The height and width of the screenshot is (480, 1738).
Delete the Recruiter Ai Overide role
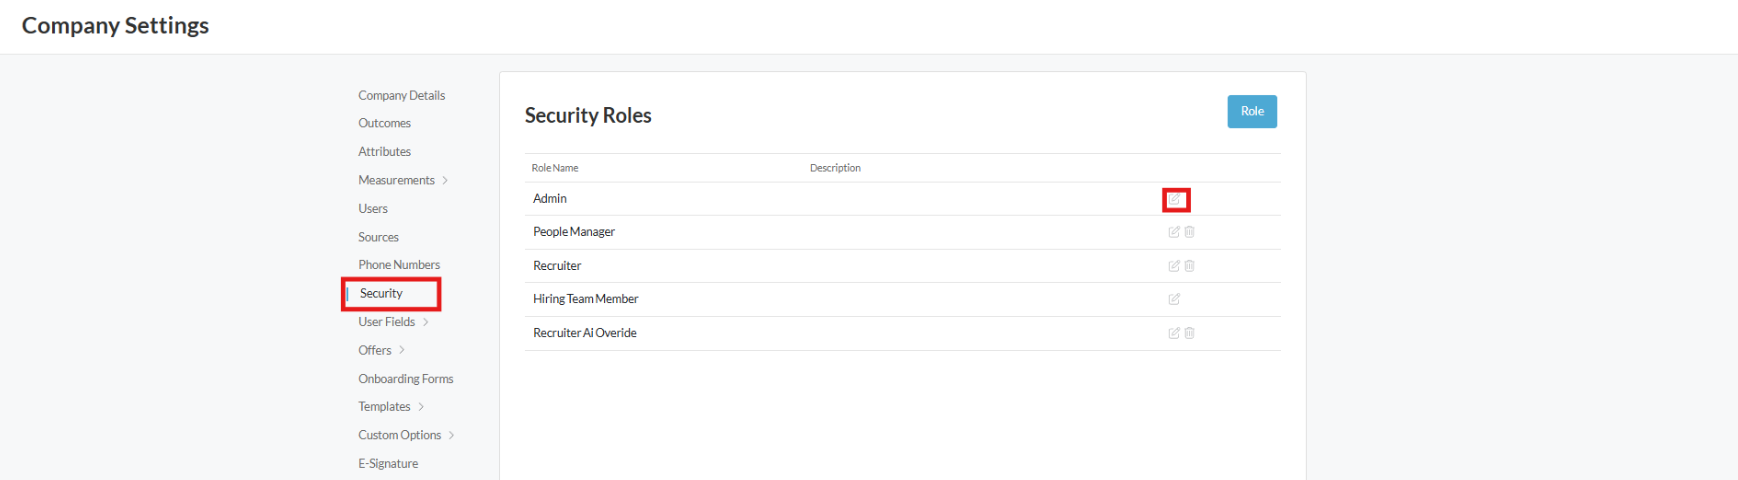tap(1189, 333)
